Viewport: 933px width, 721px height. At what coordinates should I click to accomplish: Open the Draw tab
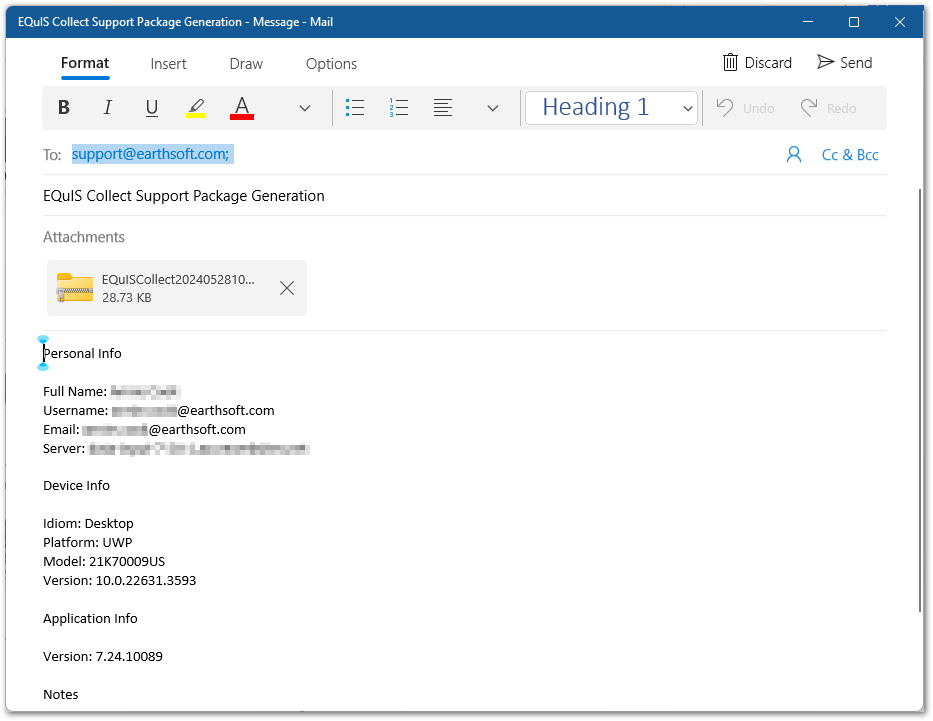[x=245, y=63]
